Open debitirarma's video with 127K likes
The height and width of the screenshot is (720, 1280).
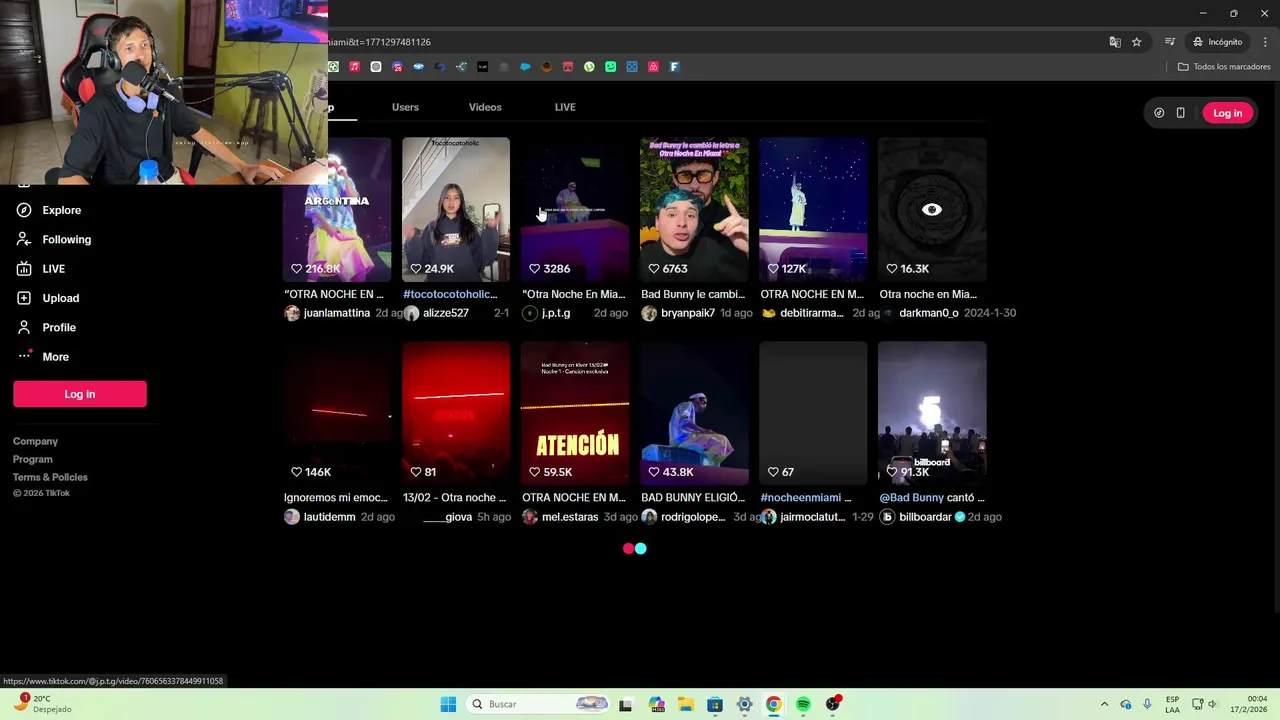pos(813,209)
